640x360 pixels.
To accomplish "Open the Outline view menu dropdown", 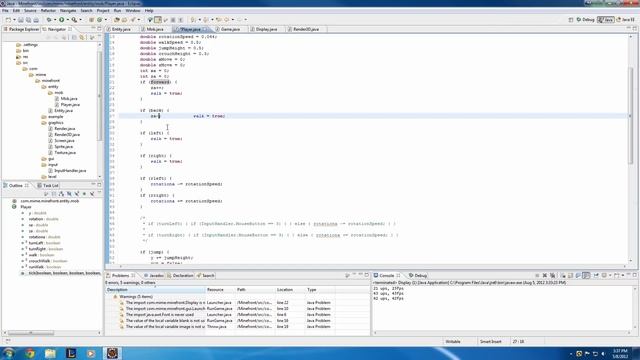I will point(100,193).
